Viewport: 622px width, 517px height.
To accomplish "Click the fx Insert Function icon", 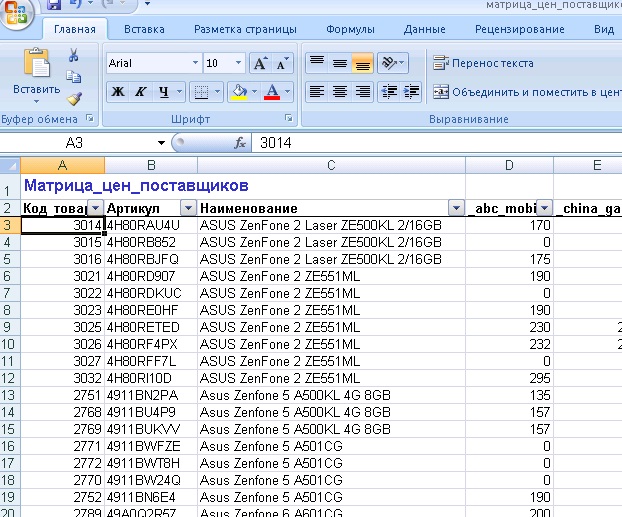I will click(240, 143).
